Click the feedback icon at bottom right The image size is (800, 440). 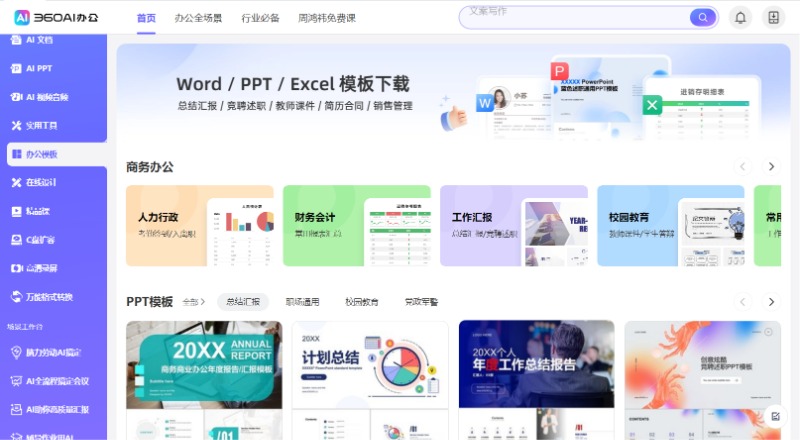(x=774, y=415)
